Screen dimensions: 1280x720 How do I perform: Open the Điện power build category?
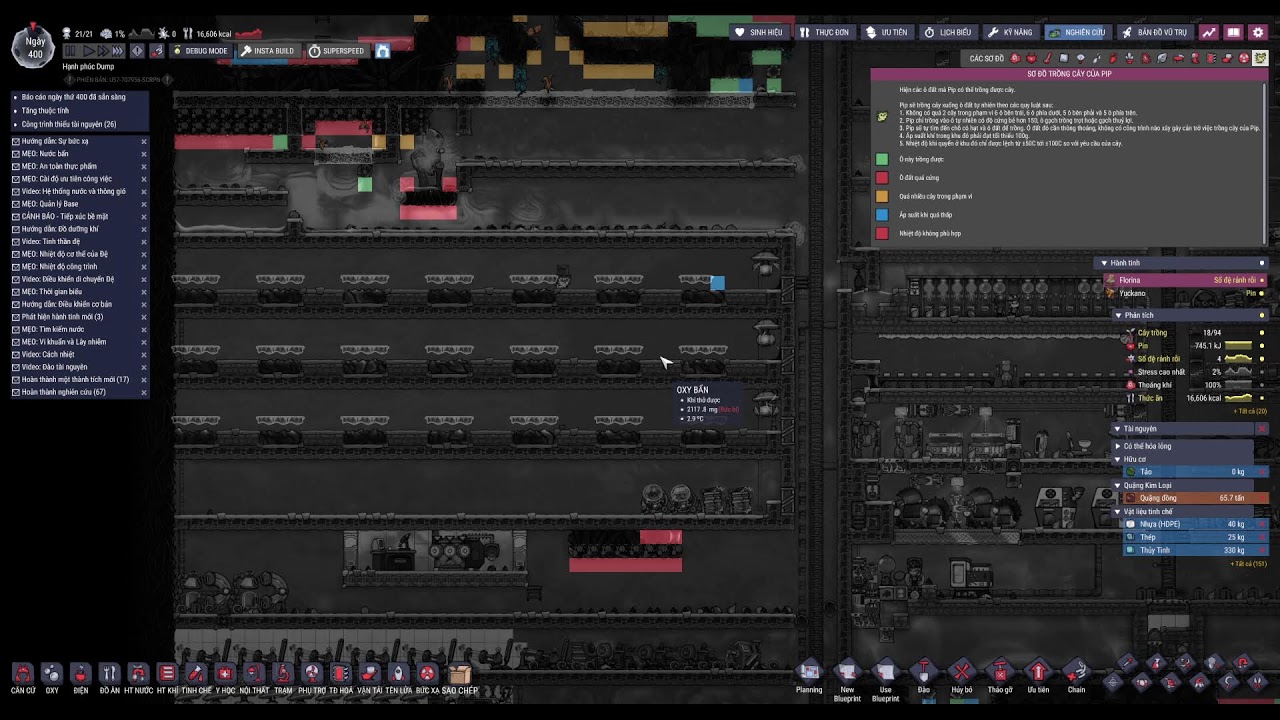(81, 675)
